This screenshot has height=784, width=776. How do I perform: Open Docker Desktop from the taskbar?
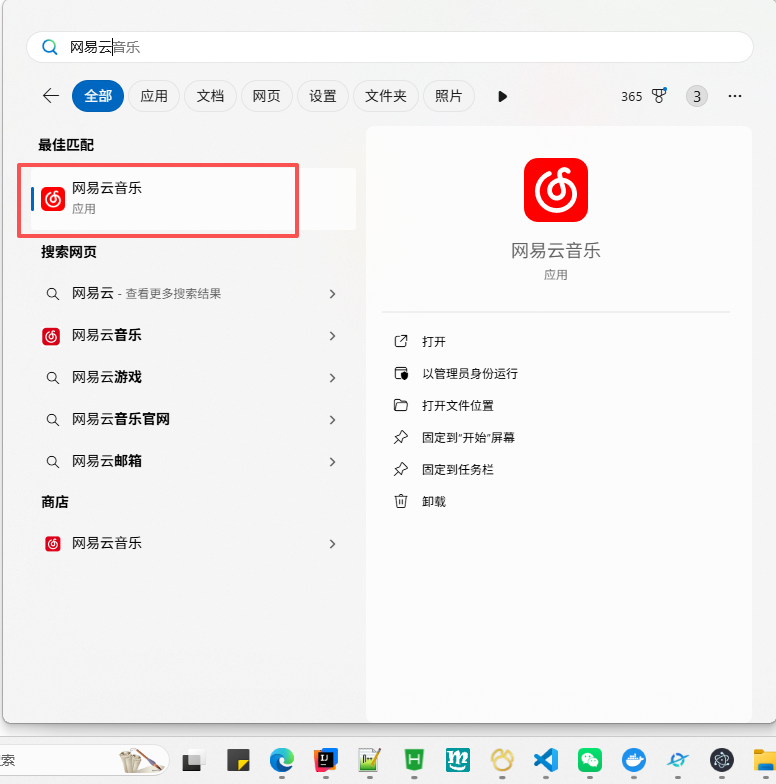coord(633,761)
